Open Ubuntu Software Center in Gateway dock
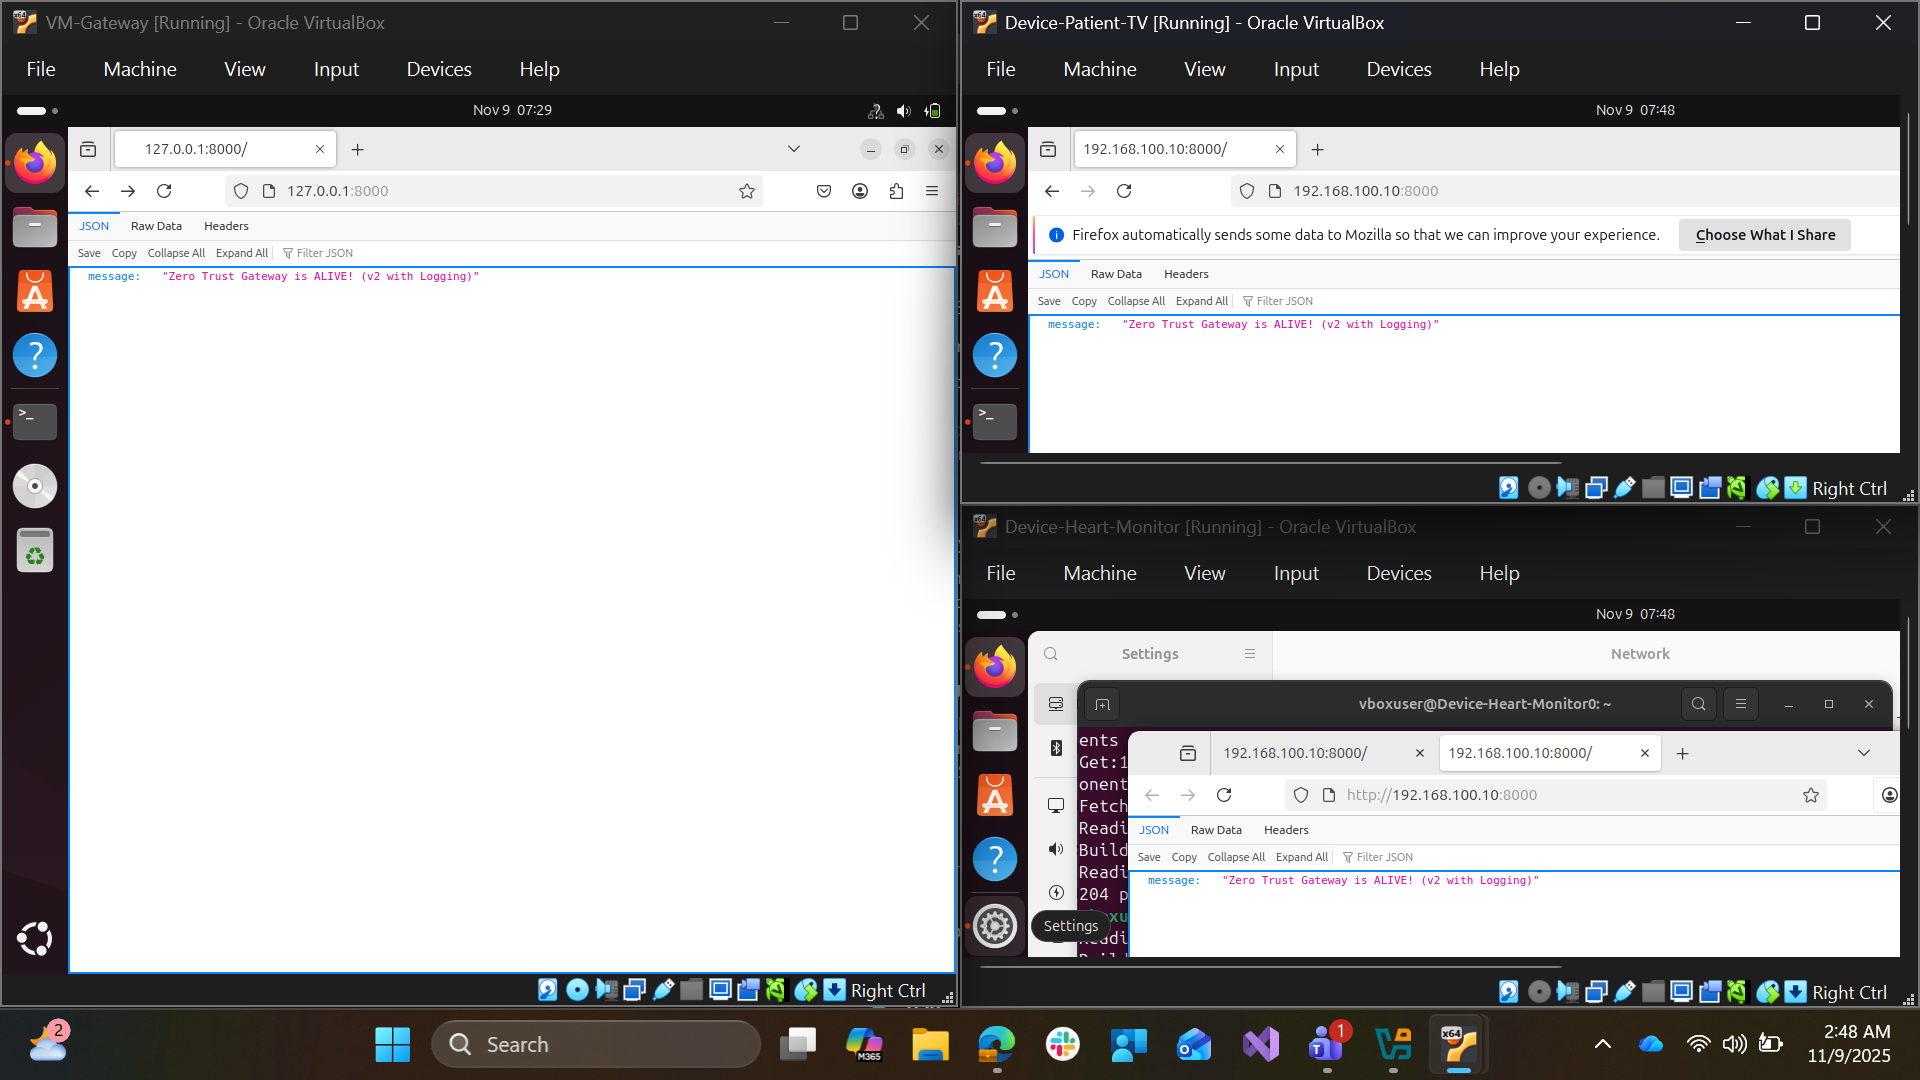The image size is (1920, 1080). (35, 292)
